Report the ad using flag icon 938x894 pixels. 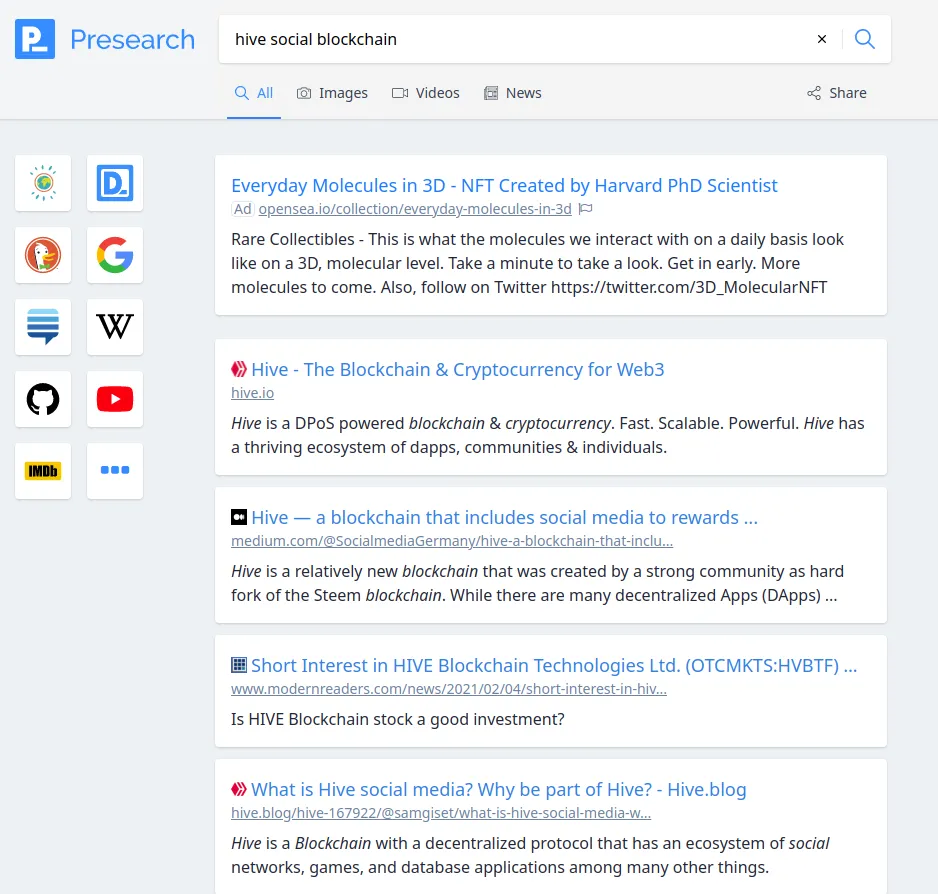pyautogui.click(x=586, y=209)
